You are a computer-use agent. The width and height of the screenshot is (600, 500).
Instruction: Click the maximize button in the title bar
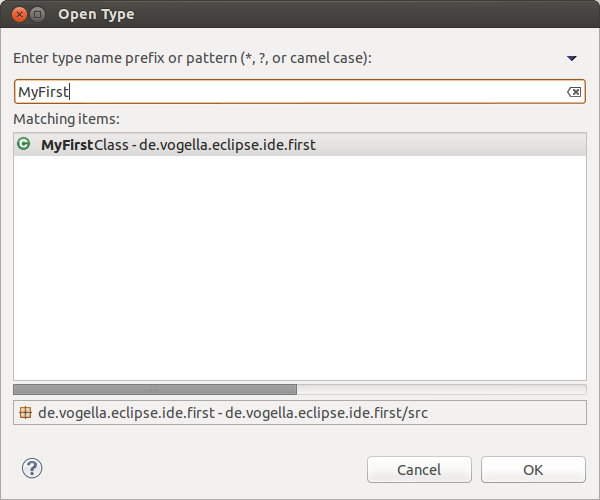38,15
